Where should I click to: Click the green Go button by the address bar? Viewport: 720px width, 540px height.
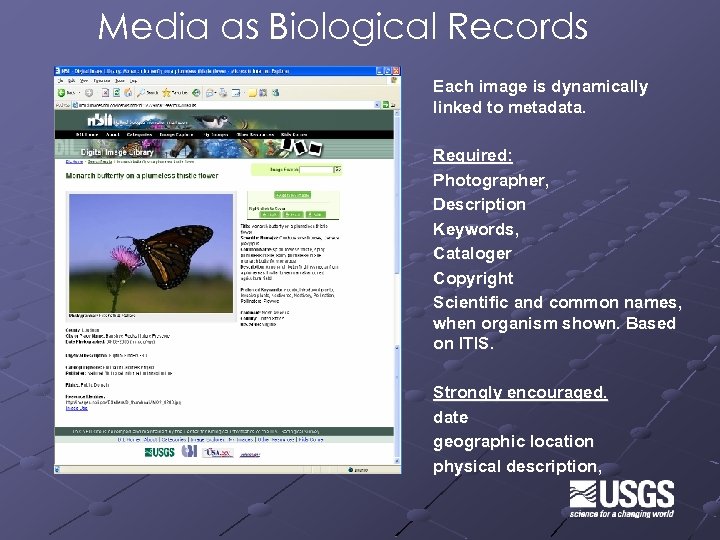(x=386, y=105)
